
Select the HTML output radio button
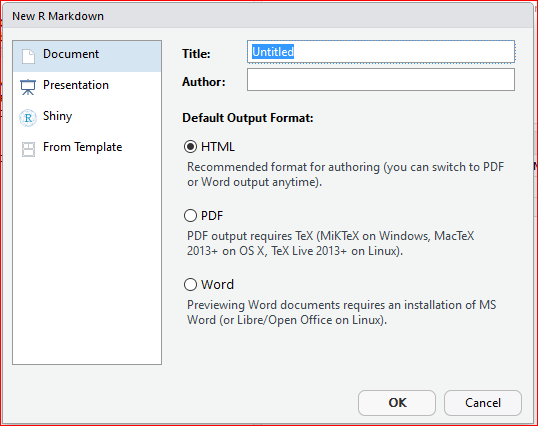pyautogui.click(x=190, y=147)
